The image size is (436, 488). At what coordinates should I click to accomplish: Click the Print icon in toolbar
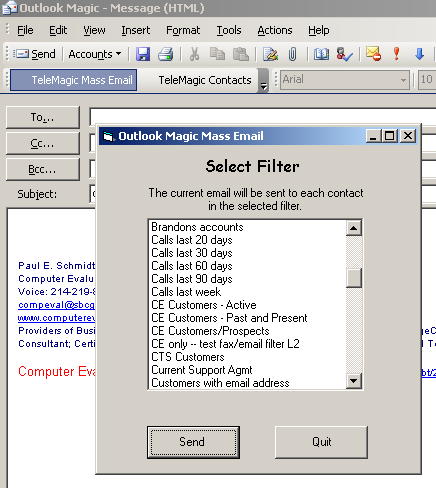click(165, 54)
